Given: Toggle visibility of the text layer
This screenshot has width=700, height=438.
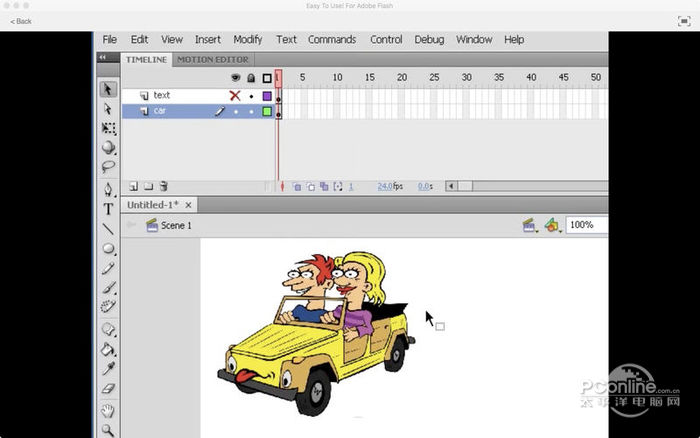Looking at the screenshot, I should click(236, 96).
